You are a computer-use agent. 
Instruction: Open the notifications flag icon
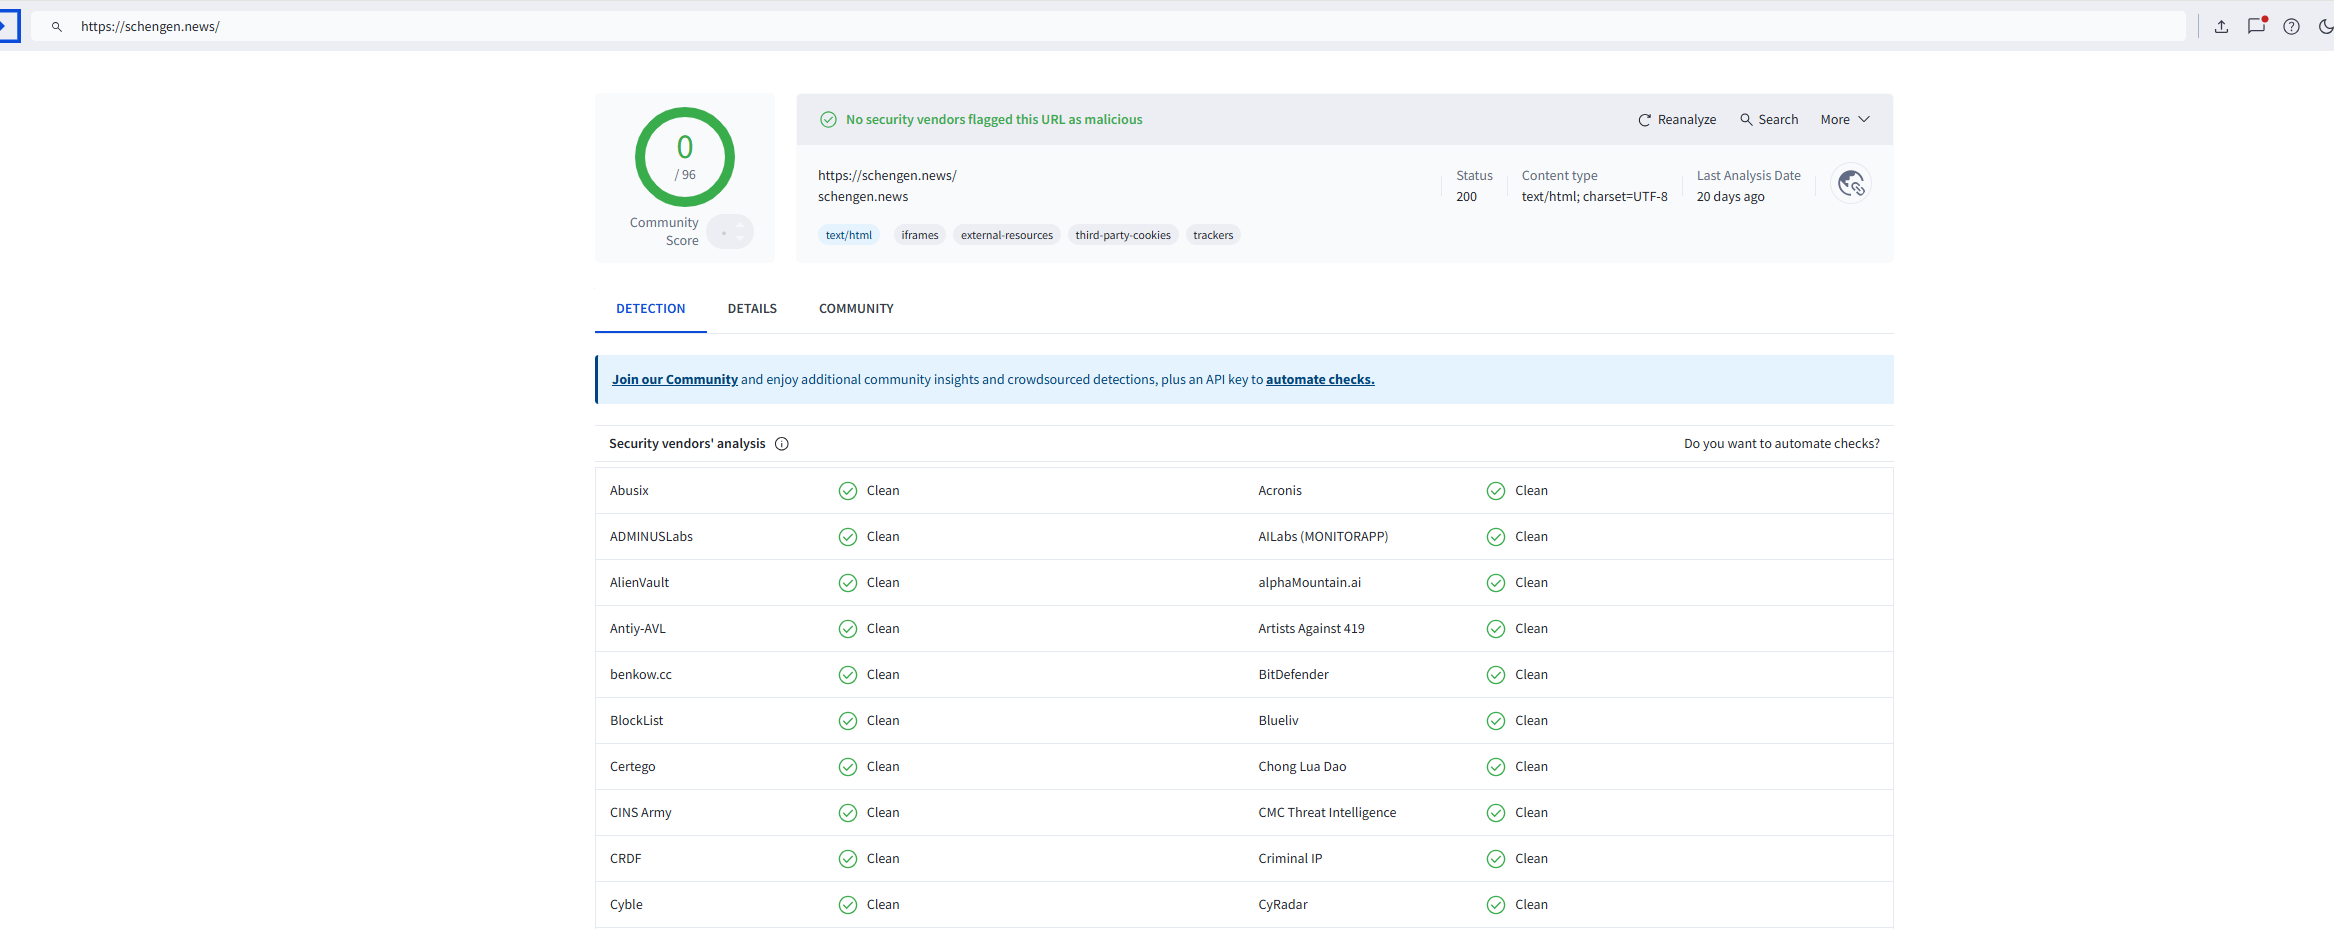pos(2257,26)
